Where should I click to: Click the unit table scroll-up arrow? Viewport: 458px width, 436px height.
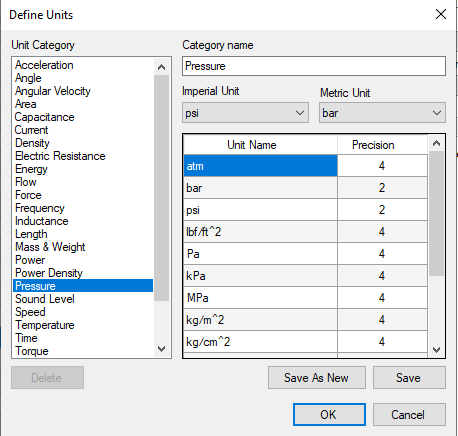coord(436,143)
